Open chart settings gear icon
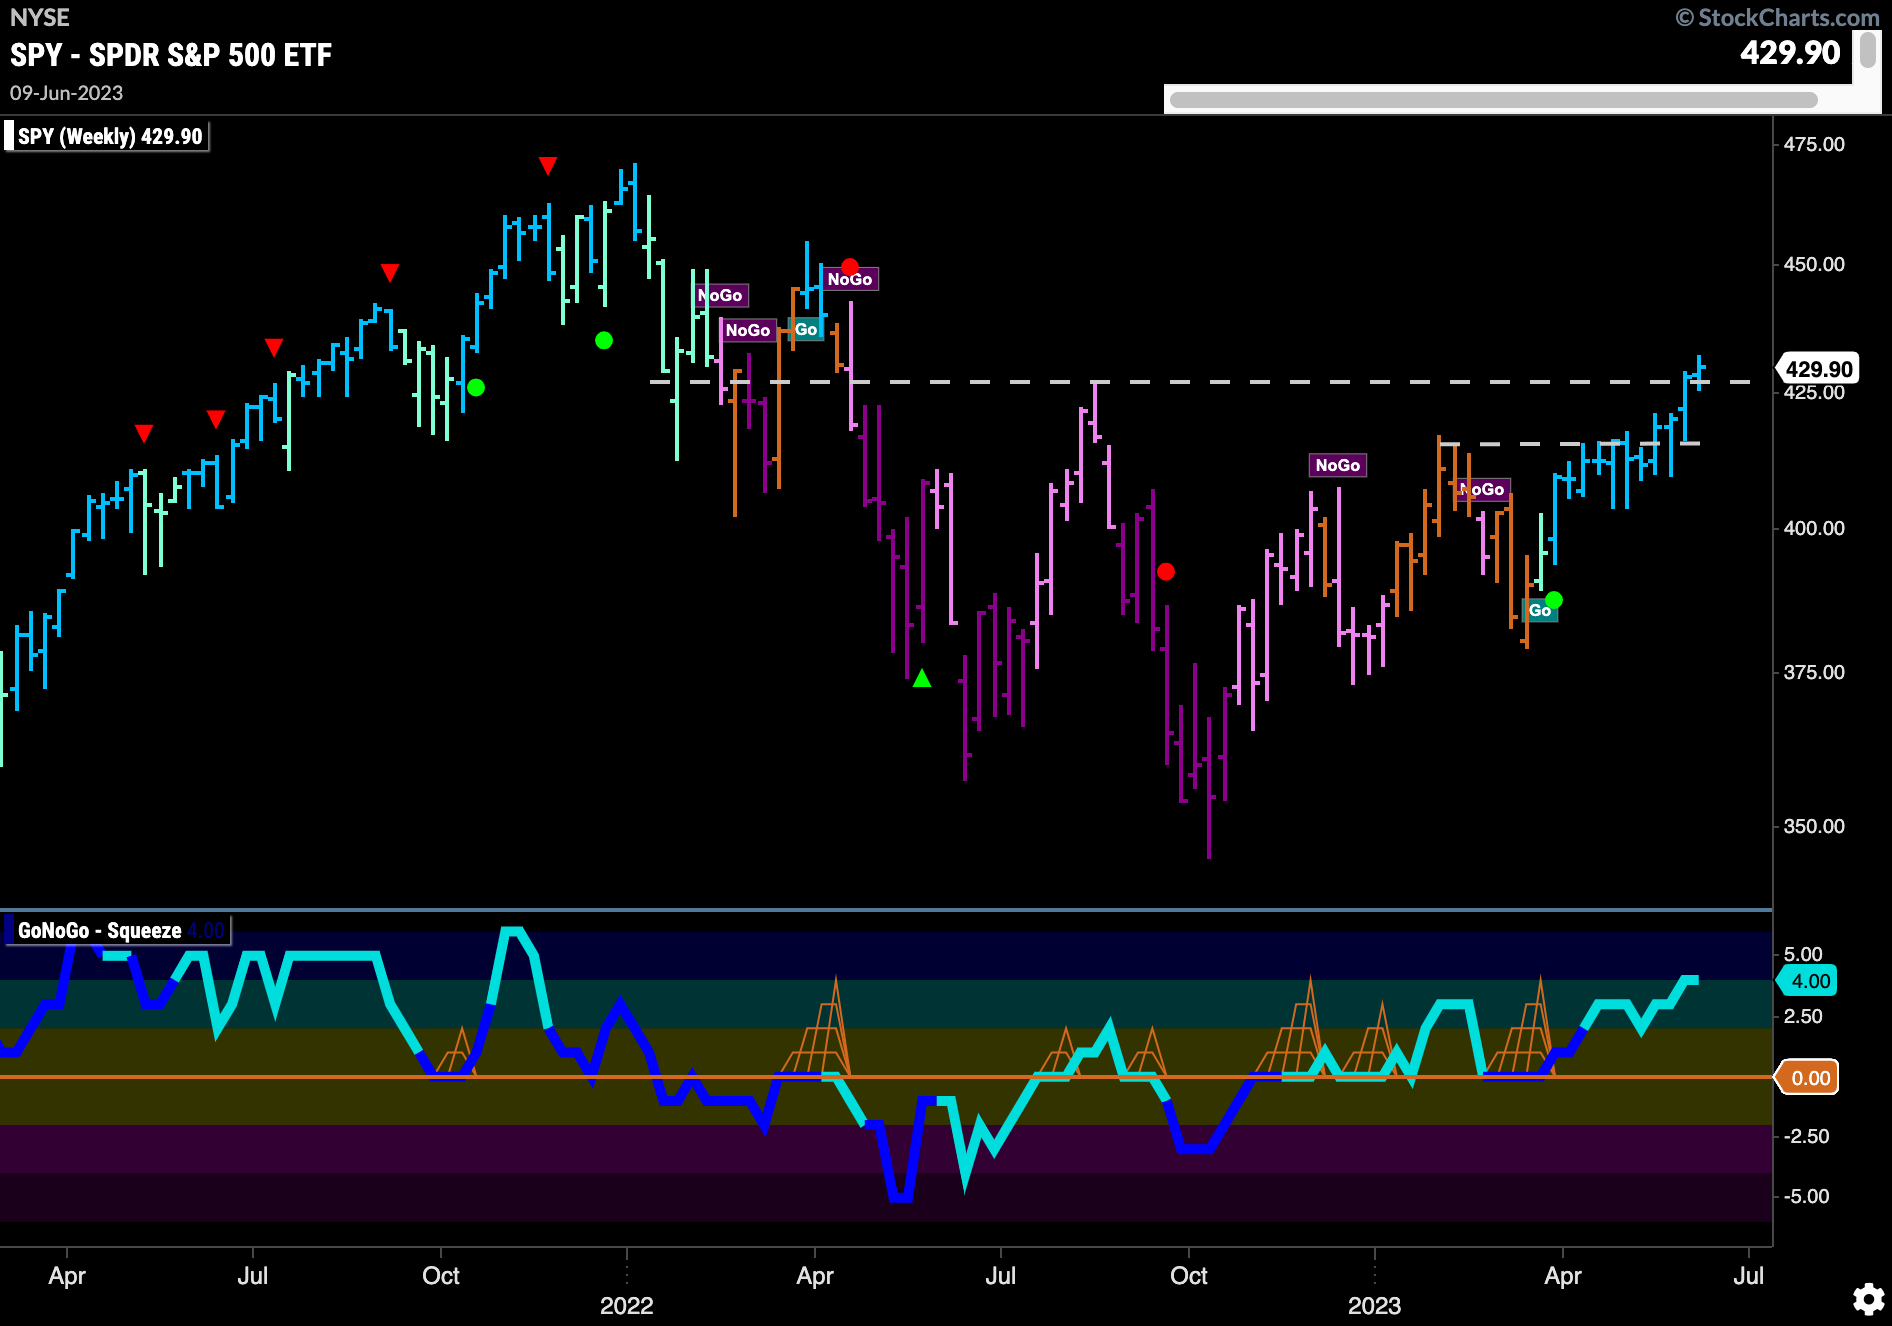1892x1326 pixels. [1868, 1299]
